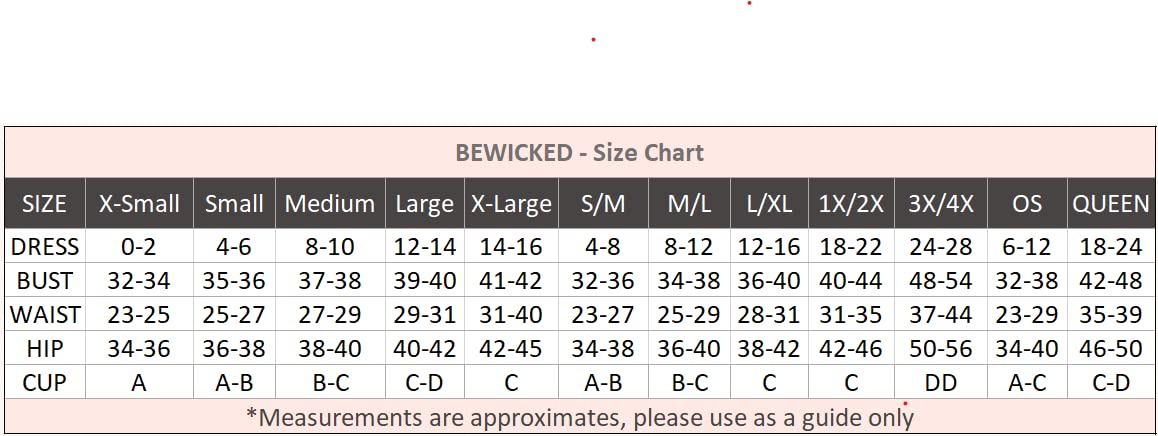Click the DRESS row label
The width and height of the screenshot is (1158, 436).
pyautogui.click(x=44, y=246)
